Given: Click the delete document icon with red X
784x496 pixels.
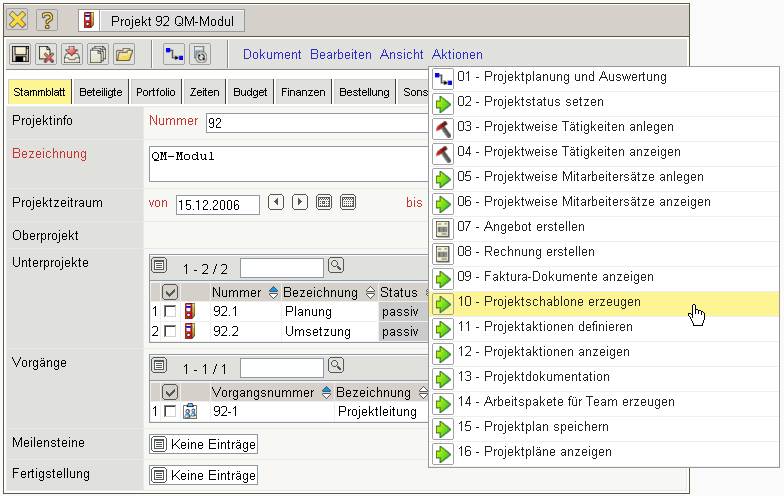Looking at the screenshot, I should pyautogui.click(x=46, y=55).
